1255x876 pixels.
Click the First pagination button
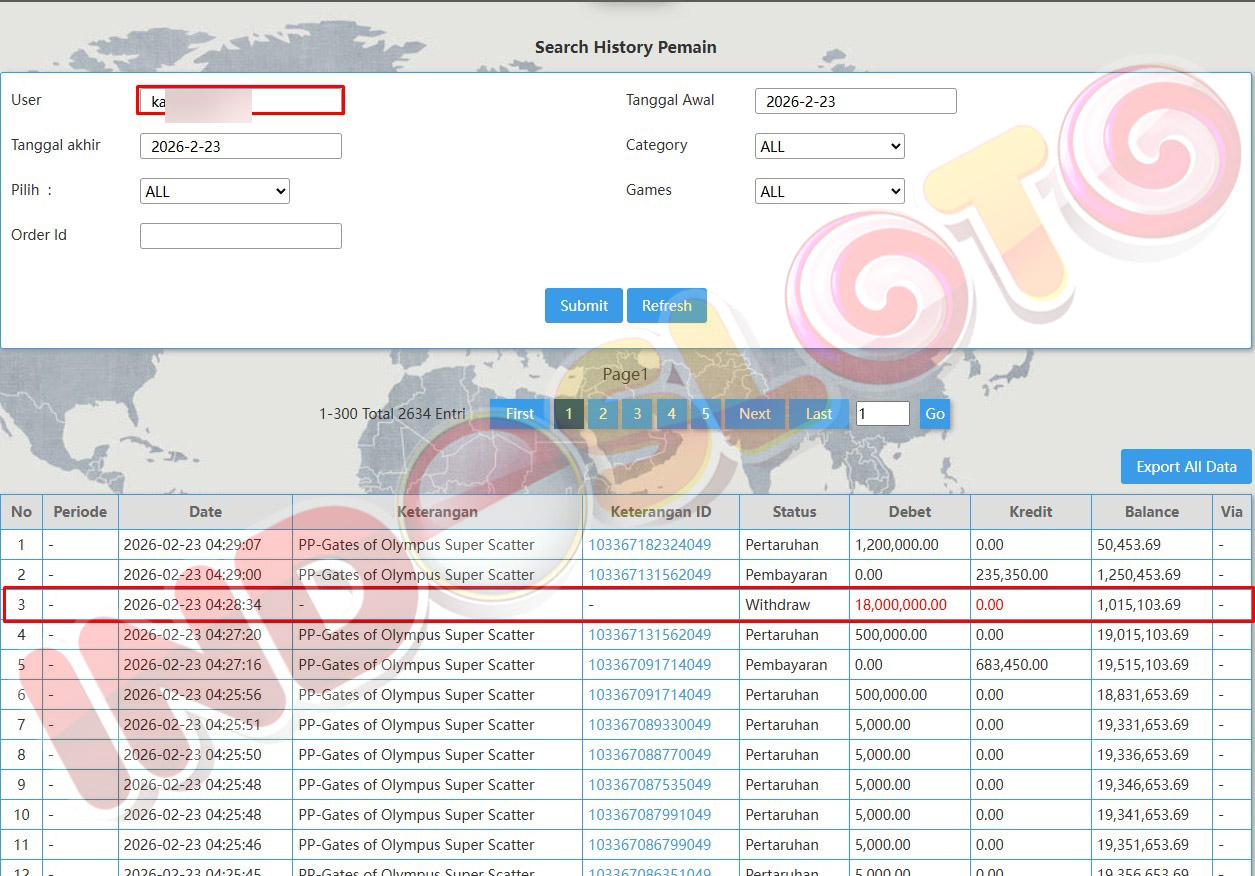[x=519, y=414]
